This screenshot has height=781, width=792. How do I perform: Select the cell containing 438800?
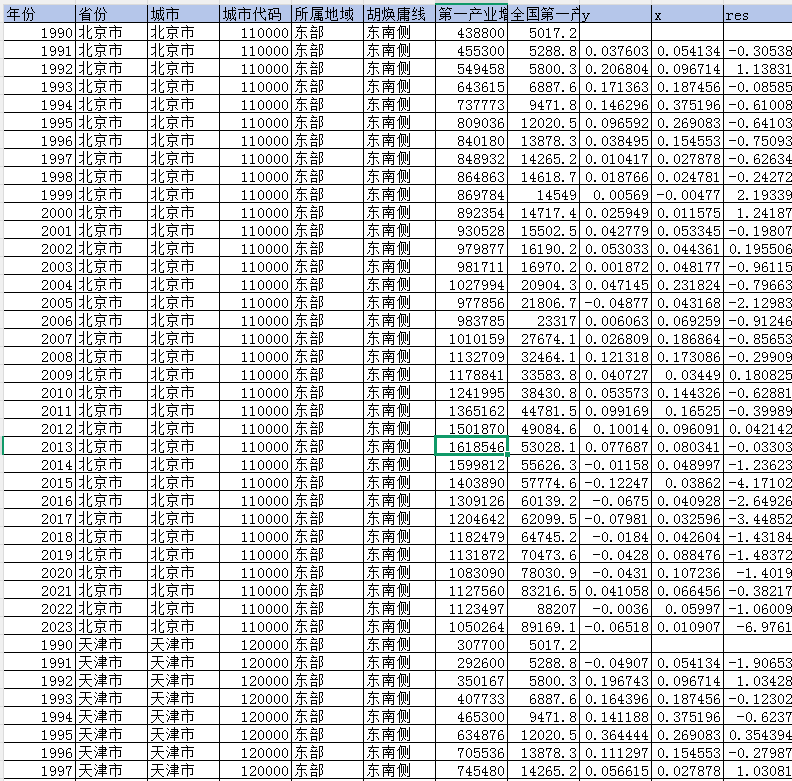472,33
